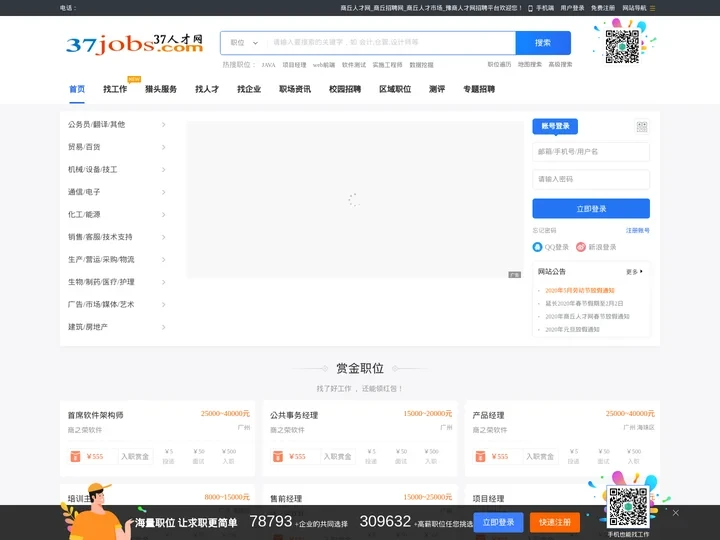Click the Sina Weibo login icon

(581, 247)
